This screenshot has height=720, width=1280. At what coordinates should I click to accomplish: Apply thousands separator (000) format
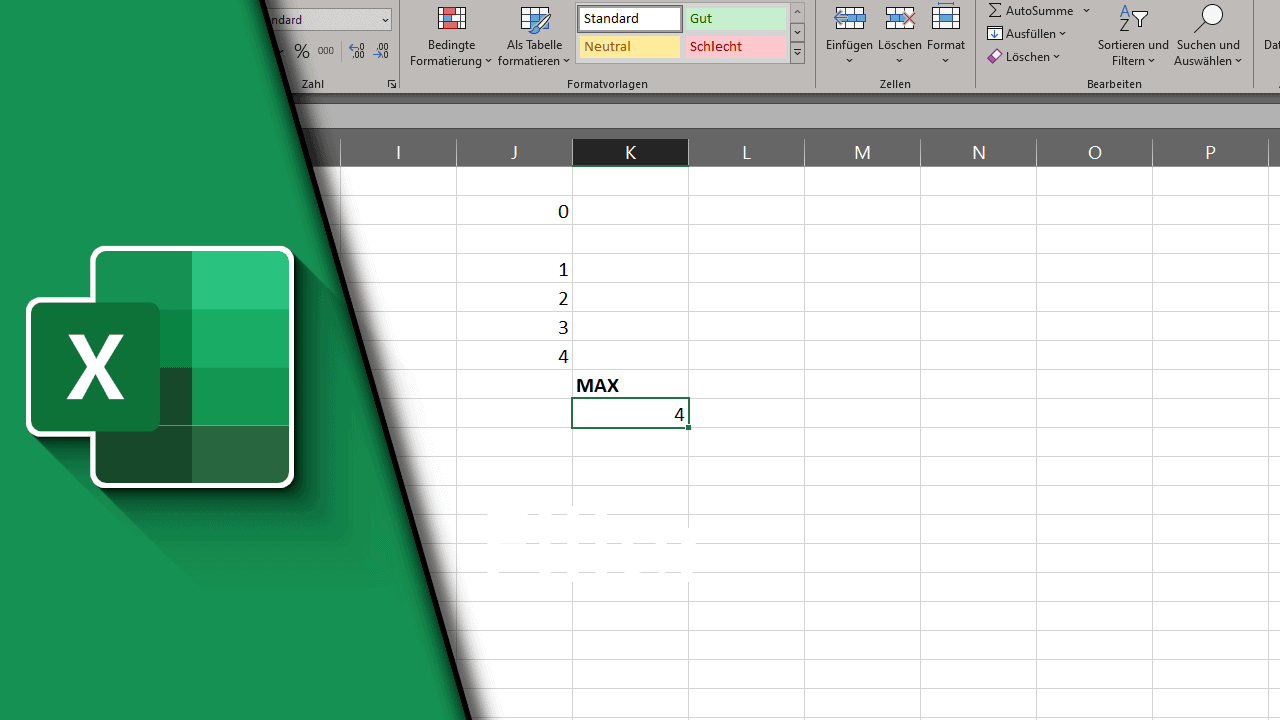[326, 51]
